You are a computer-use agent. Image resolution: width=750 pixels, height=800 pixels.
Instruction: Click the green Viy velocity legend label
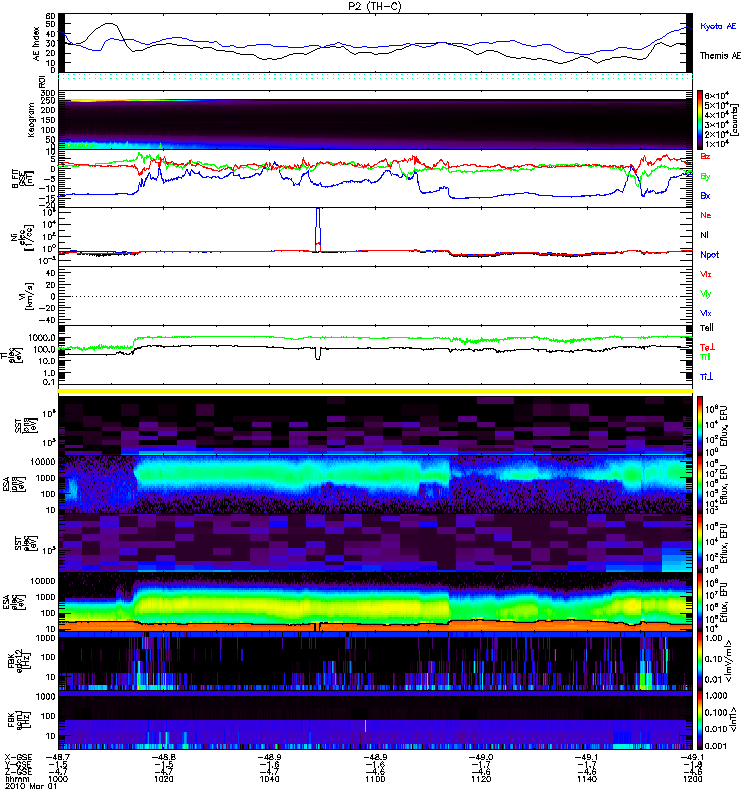pos(705,294)
